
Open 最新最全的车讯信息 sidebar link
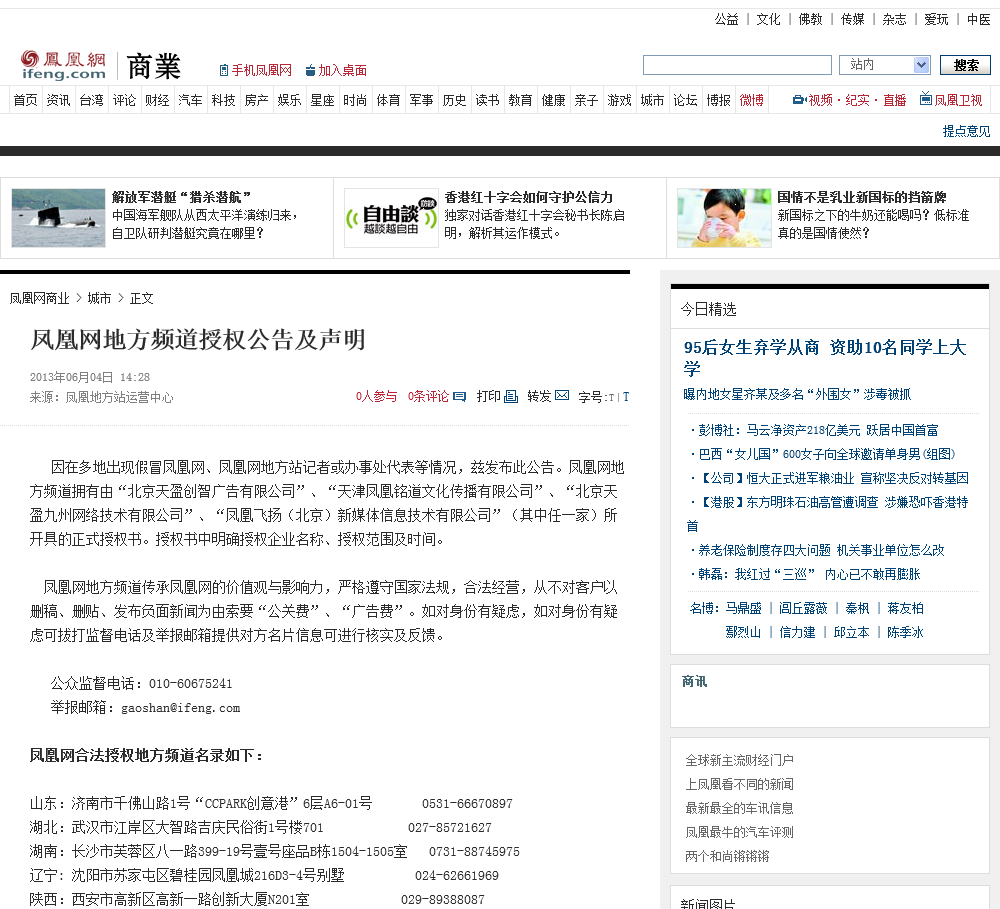click(x=739, y=808)
